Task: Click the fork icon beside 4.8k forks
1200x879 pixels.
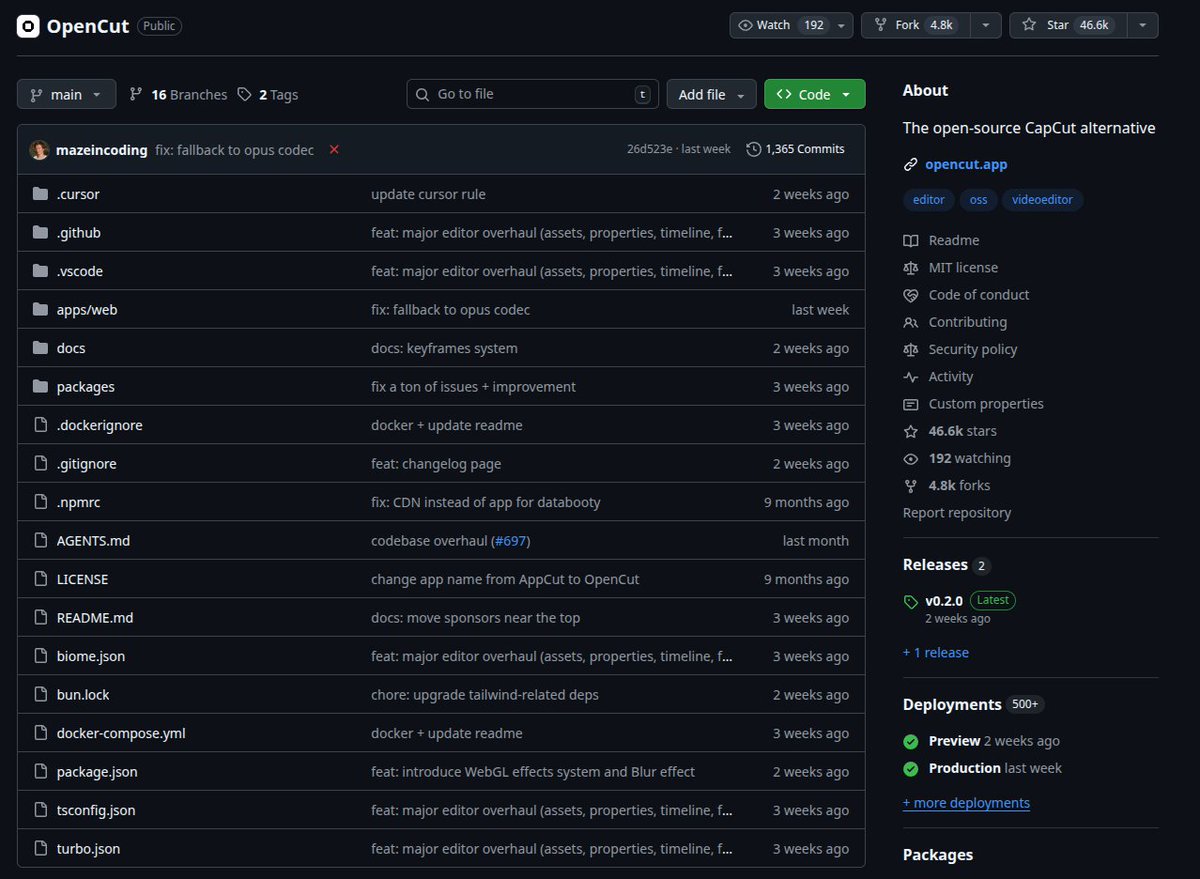Action: 910,486
